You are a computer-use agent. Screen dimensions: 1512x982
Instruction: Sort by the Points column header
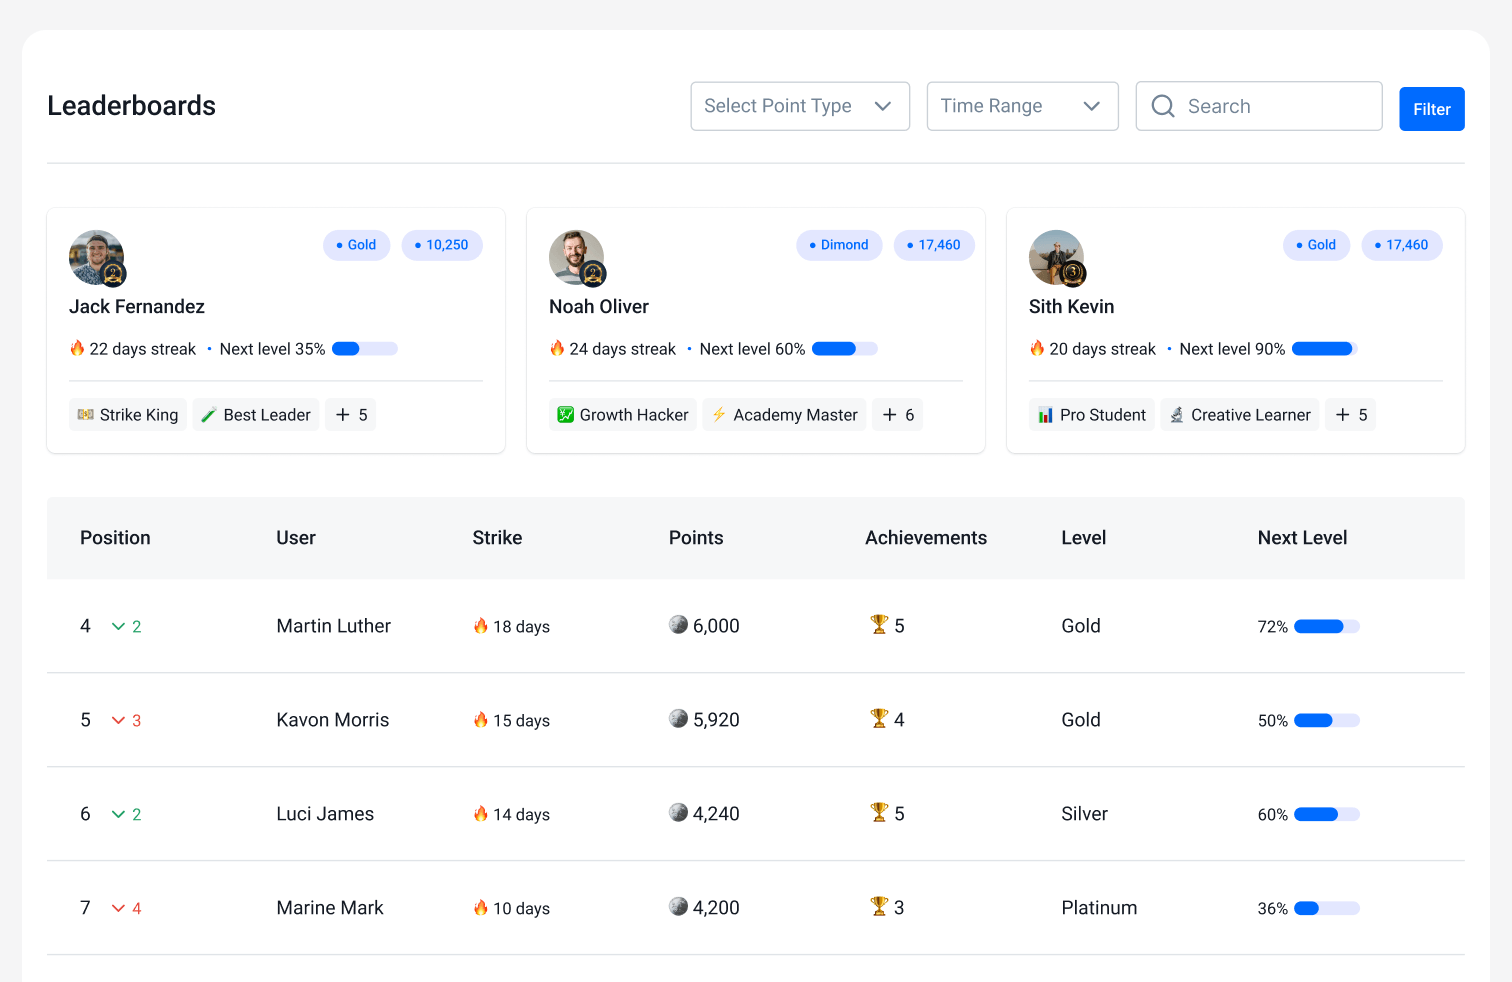point(695,538)
